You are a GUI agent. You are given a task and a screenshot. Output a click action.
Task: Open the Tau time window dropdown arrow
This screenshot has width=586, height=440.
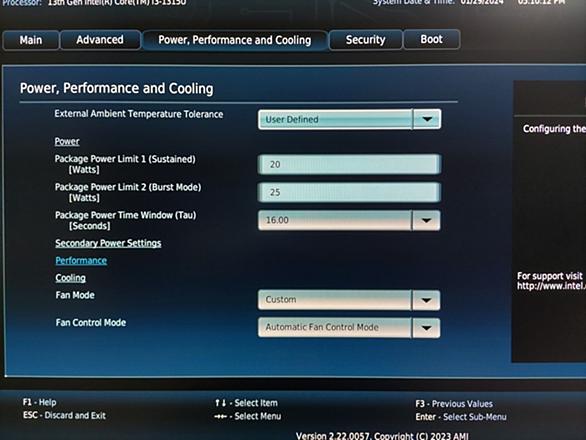tap(426, 220)
